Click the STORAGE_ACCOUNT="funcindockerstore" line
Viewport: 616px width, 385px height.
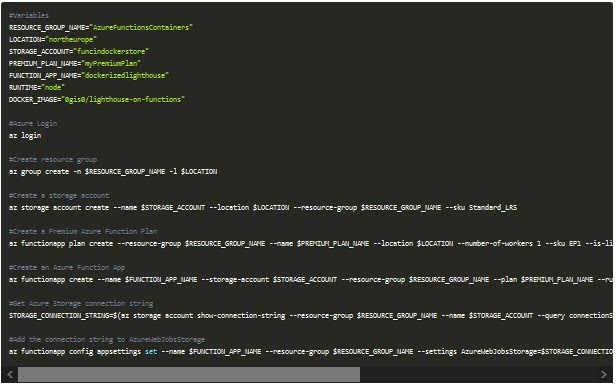coord(79,51)
